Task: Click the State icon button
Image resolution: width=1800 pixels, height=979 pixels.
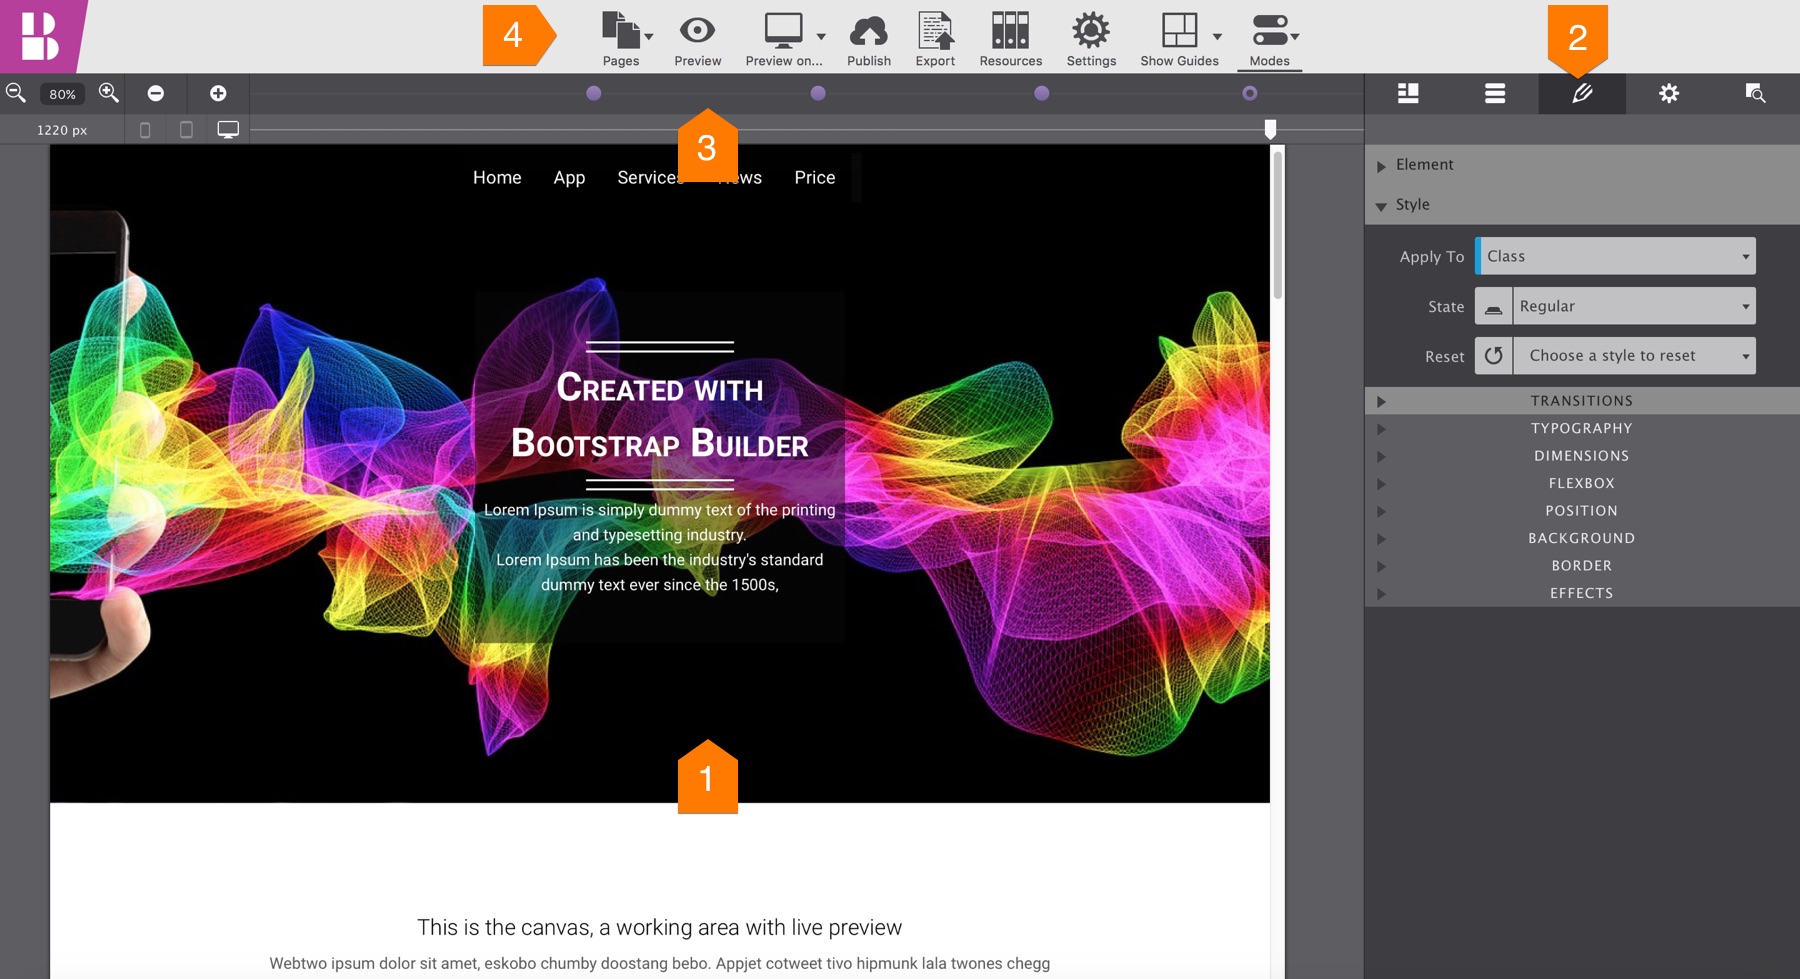Action: point(1493,306)
